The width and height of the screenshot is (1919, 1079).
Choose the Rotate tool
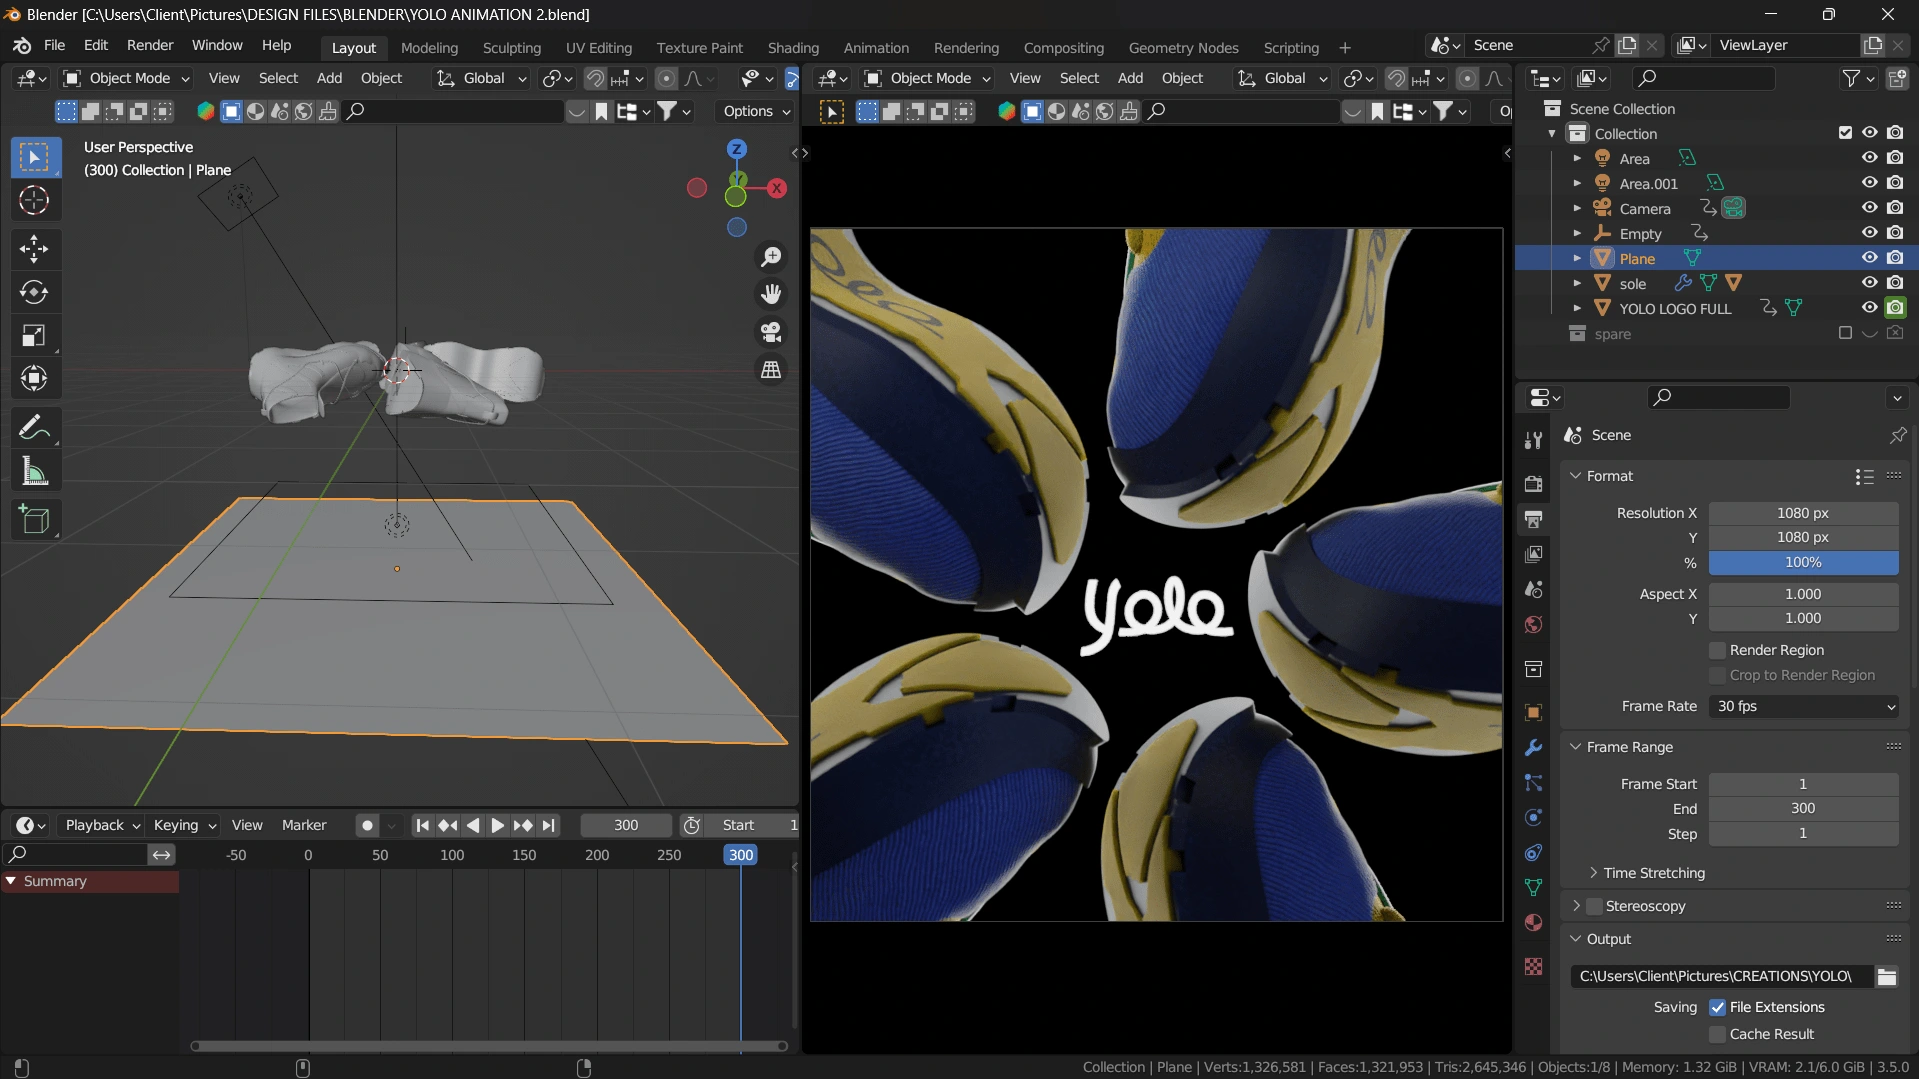pyautogui.click(x=34, y=292)
